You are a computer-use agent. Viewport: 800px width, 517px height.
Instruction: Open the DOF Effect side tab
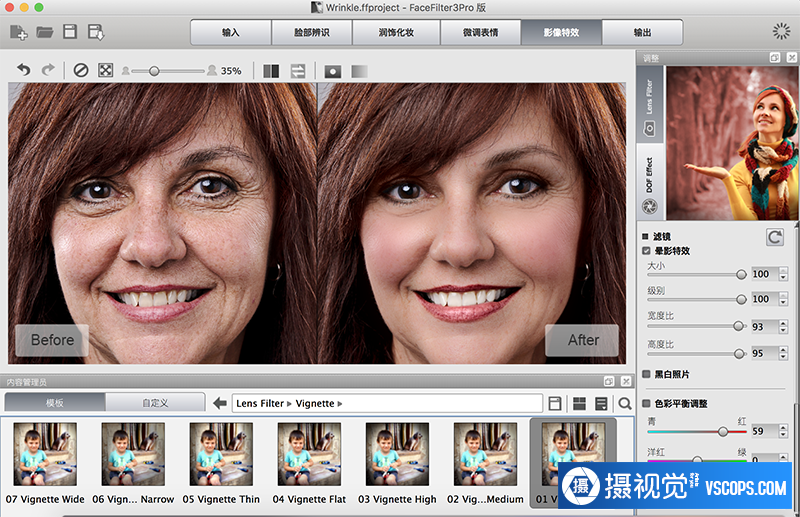tap(649, 182)
